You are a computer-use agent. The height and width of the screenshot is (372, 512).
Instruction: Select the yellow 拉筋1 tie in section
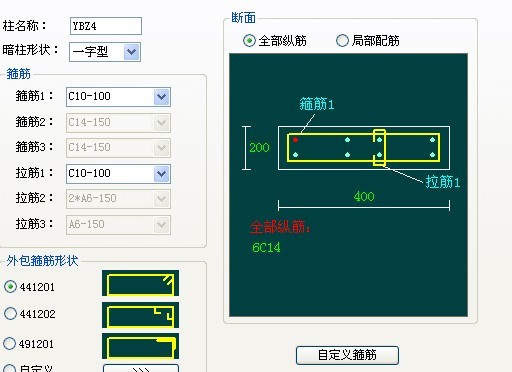point(379,148)
